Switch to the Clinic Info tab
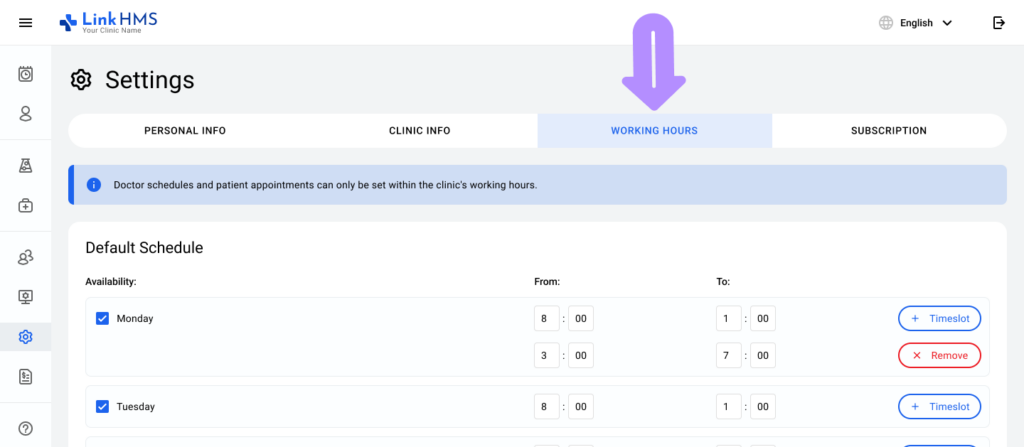The width and height of the screenshot is (1024, 447). point(420,131)
